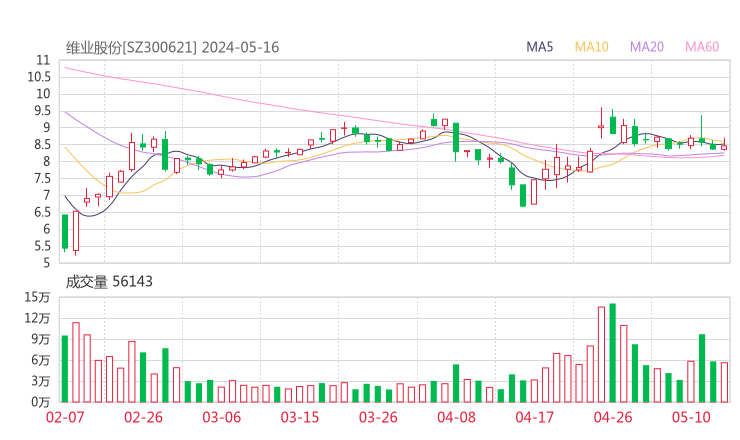Click the 04-26 date axis label
This screenshot has width=740, height=440.
[x=613, y=417]
